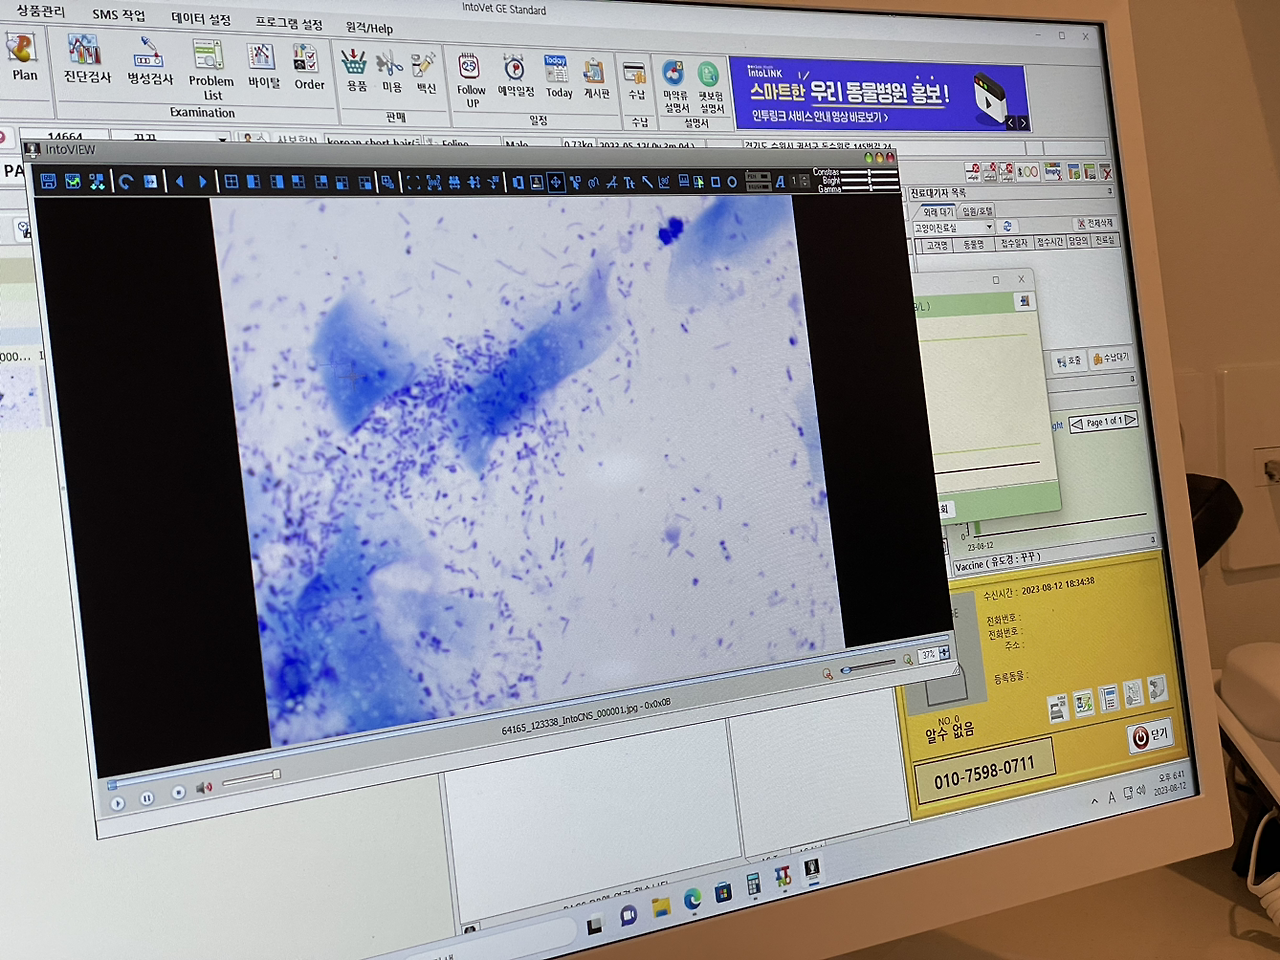This screenshot has height=960, width=1280.
Task: Open 진단검사 in the Examination group
Action: (87, 59)
